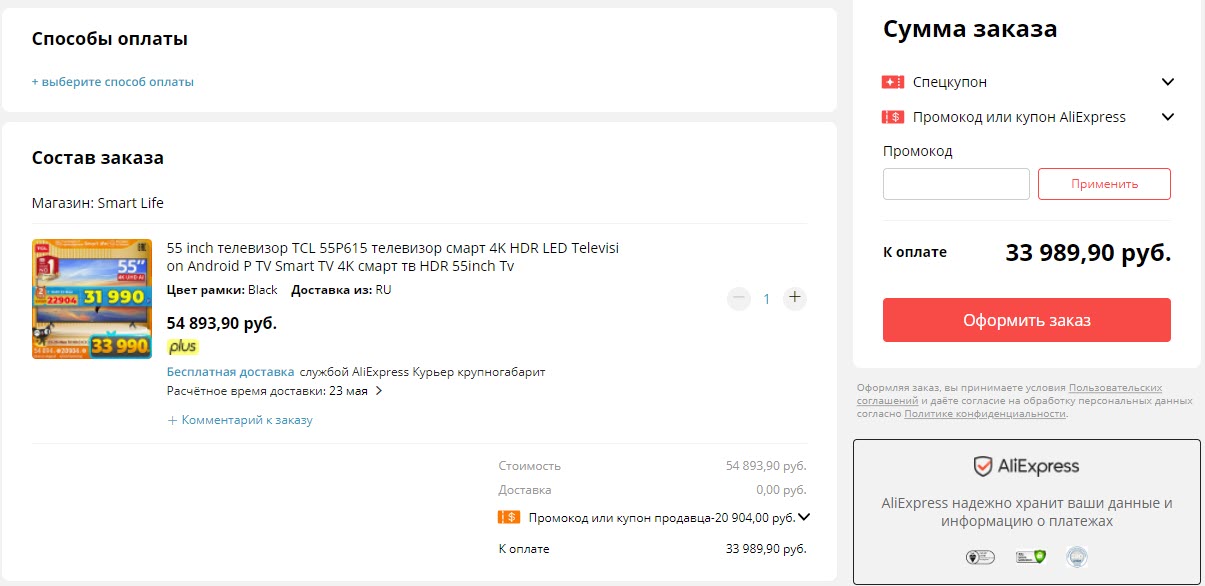Click the leftmost payment security badge
This screenshot has width=1205, height=586.
980,557
